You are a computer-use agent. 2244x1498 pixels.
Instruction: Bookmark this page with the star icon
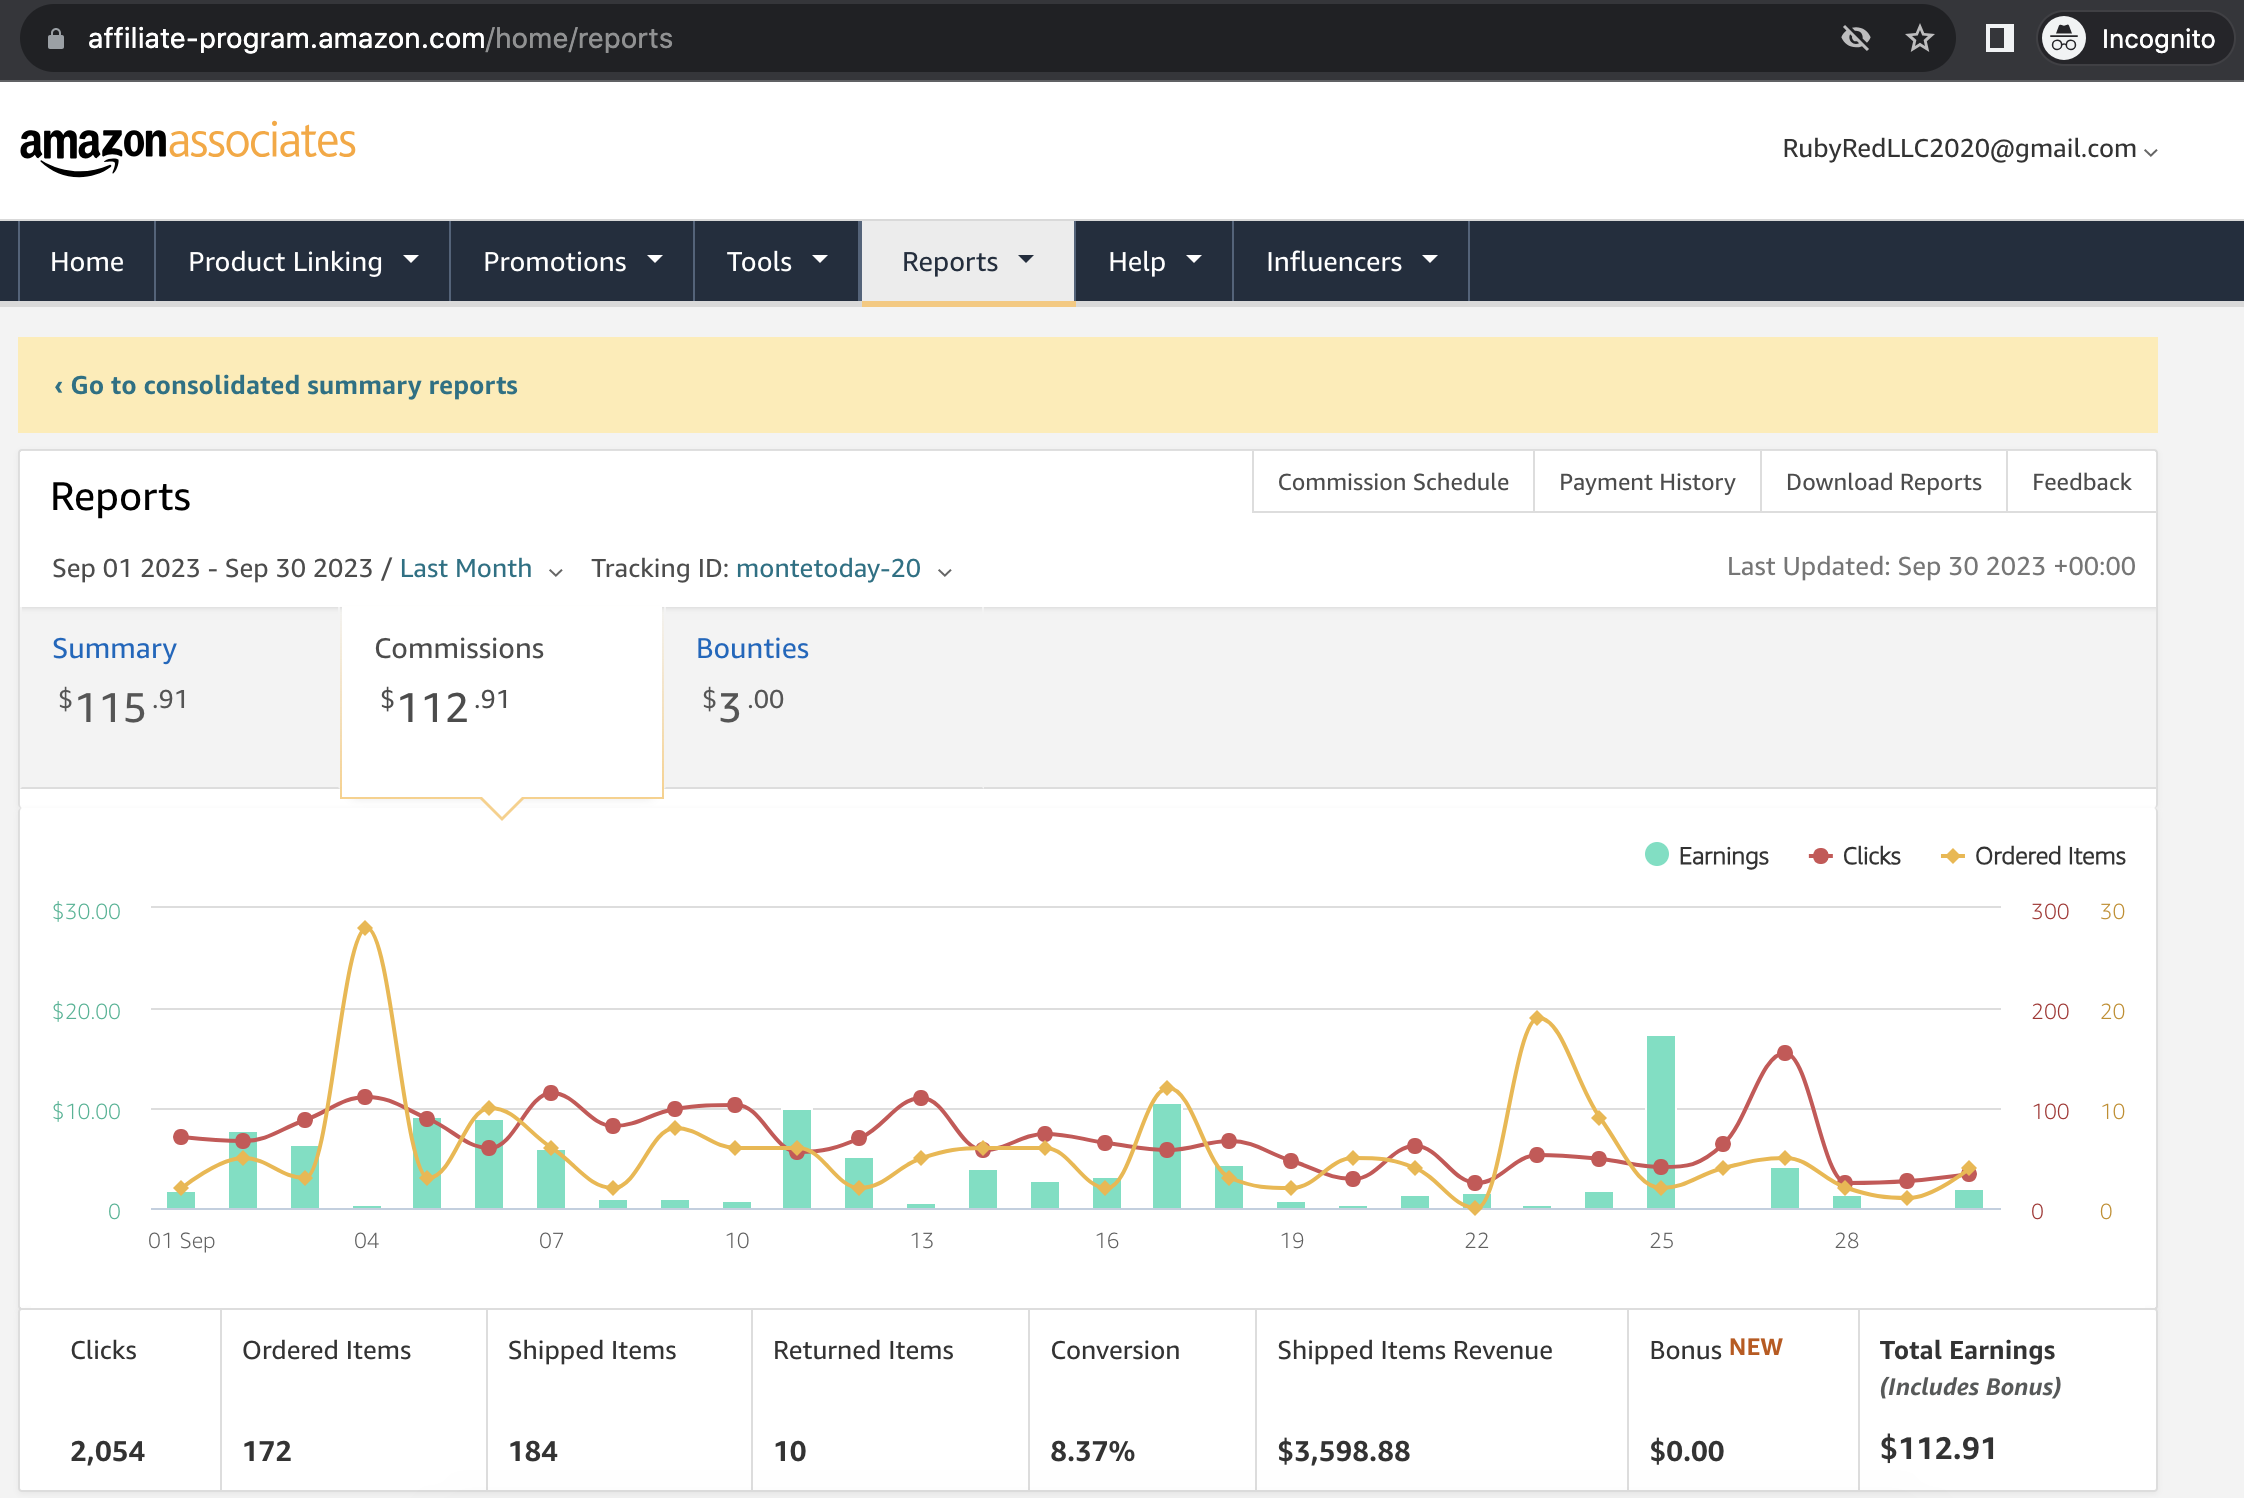(x=1919, y=39)
